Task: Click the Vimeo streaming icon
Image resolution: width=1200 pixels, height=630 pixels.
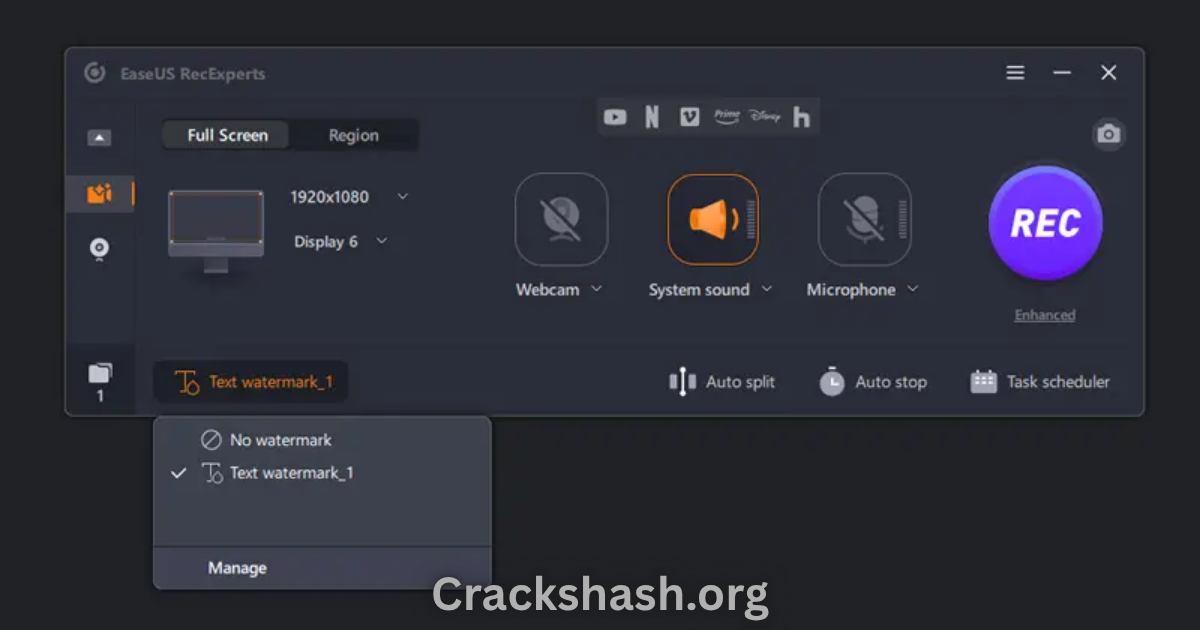Action: click(x=689, y=117)
